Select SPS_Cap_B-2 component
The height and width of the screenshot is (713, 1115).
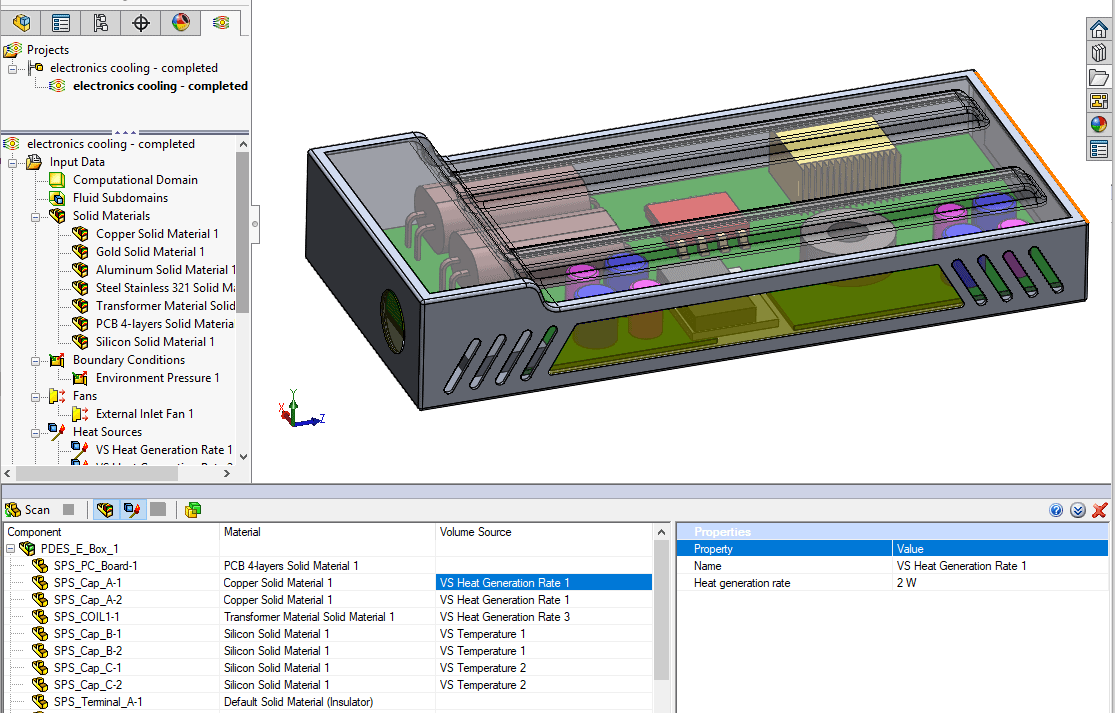[87, 651]
